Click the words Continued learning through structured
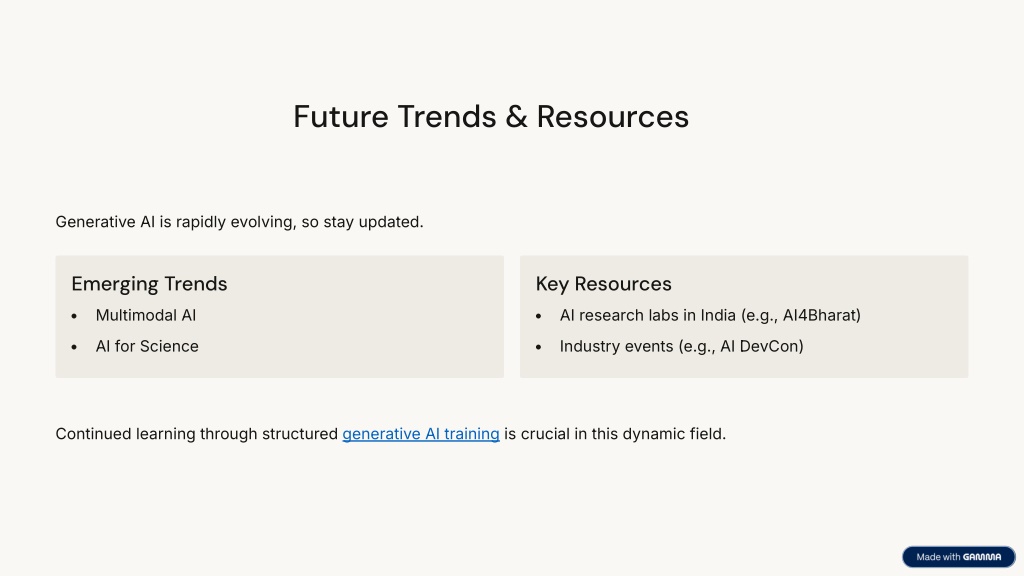Viewport: 1024px width, 576px height. pos(197,434)
